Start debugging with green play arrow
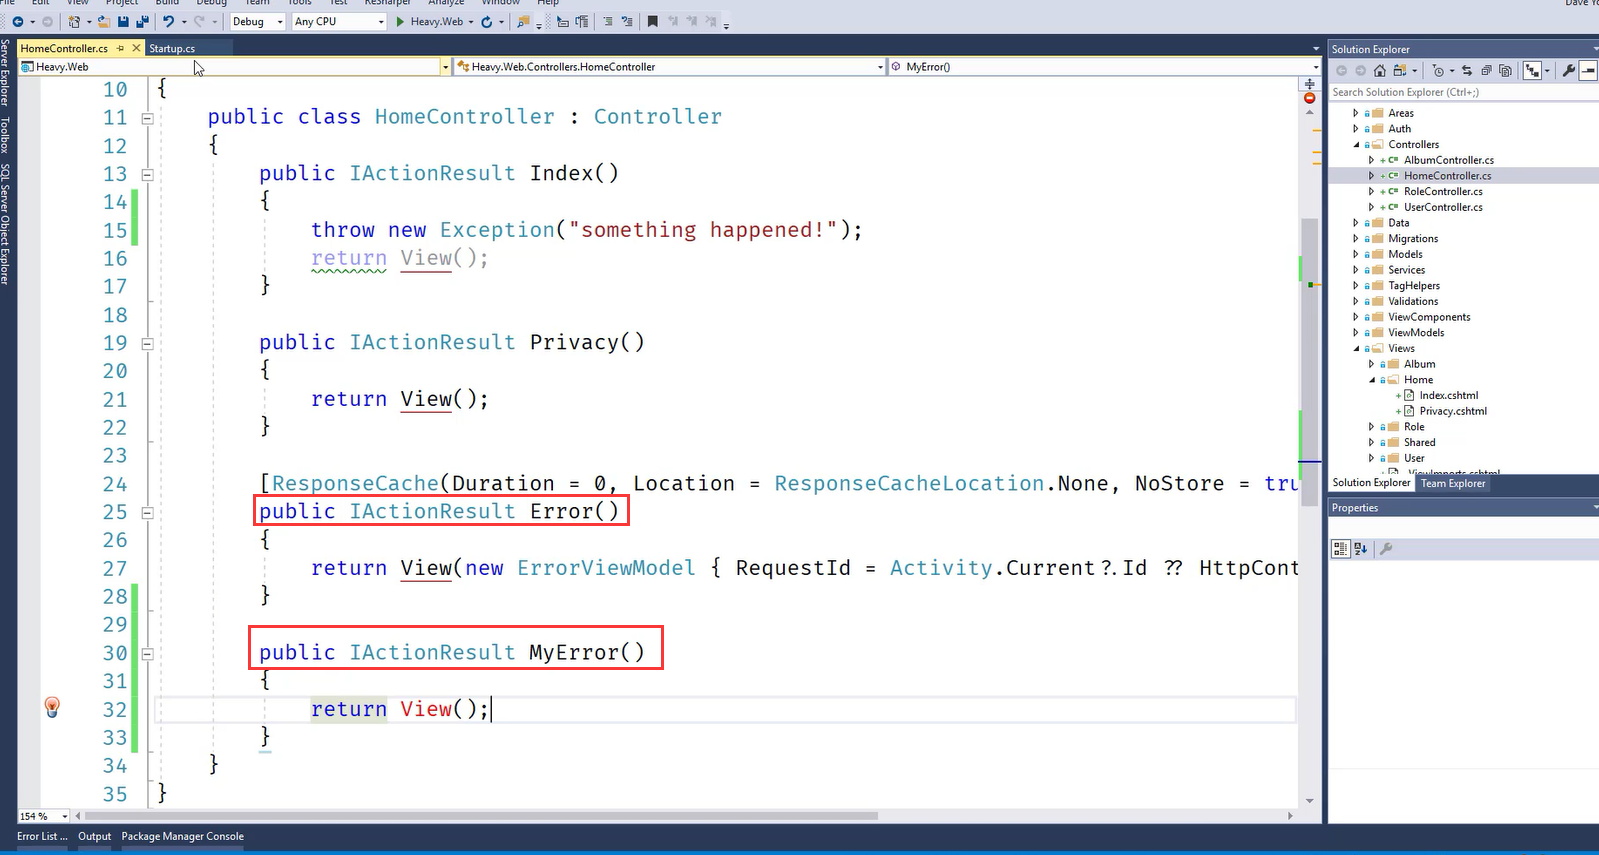The image size is (1599, 855). (x=400, y=21)
